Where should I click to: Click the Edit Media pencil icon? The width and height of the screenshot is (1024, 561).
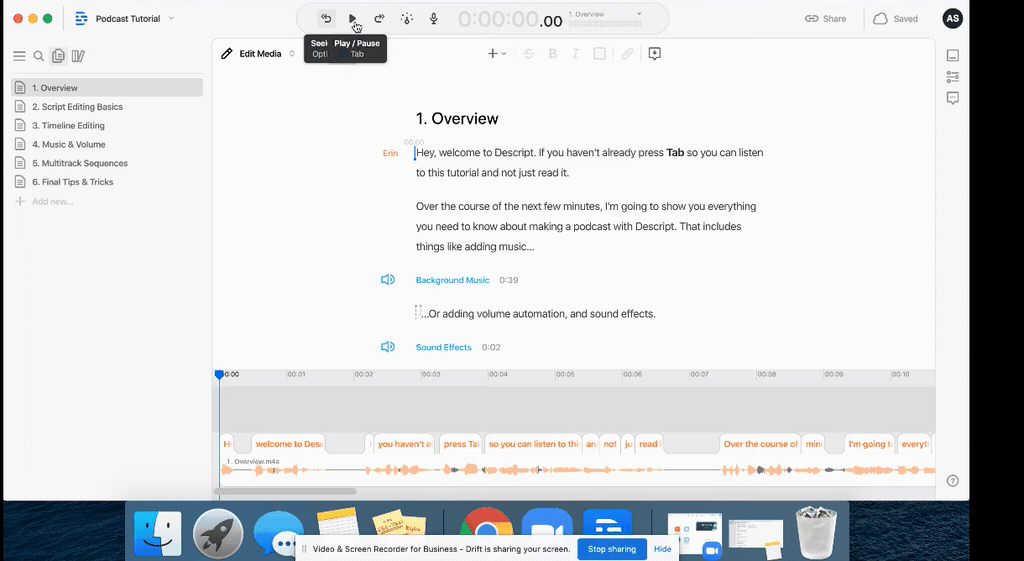tap(227, 54)
